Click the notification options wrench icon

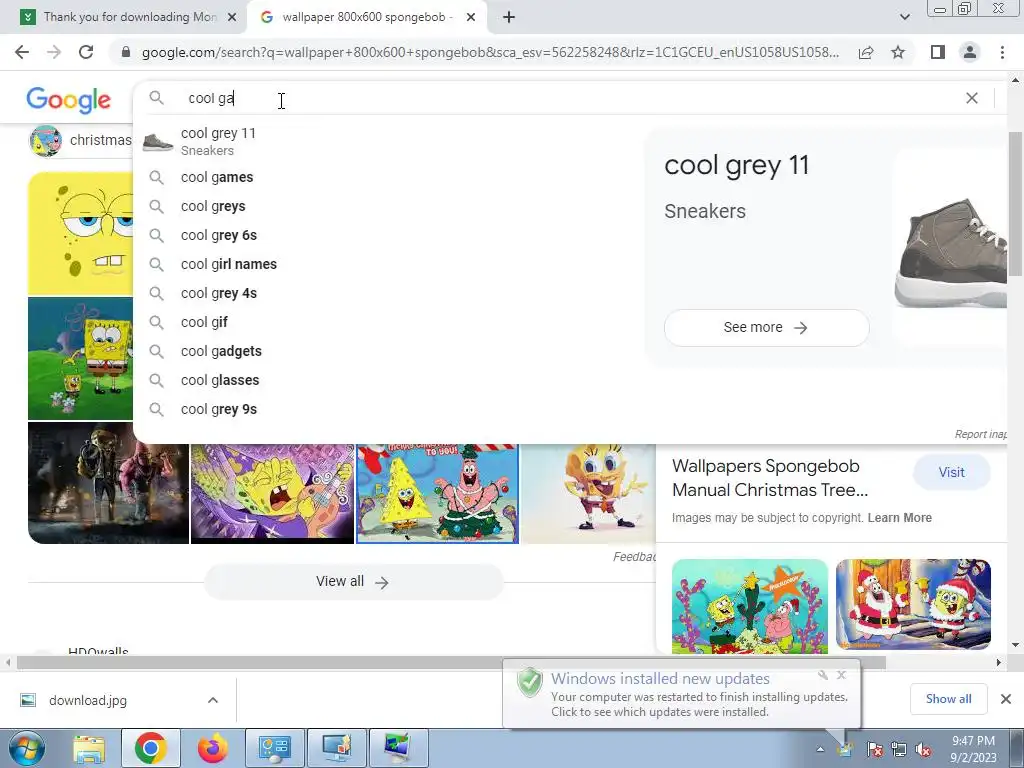[x=823, y=675]
